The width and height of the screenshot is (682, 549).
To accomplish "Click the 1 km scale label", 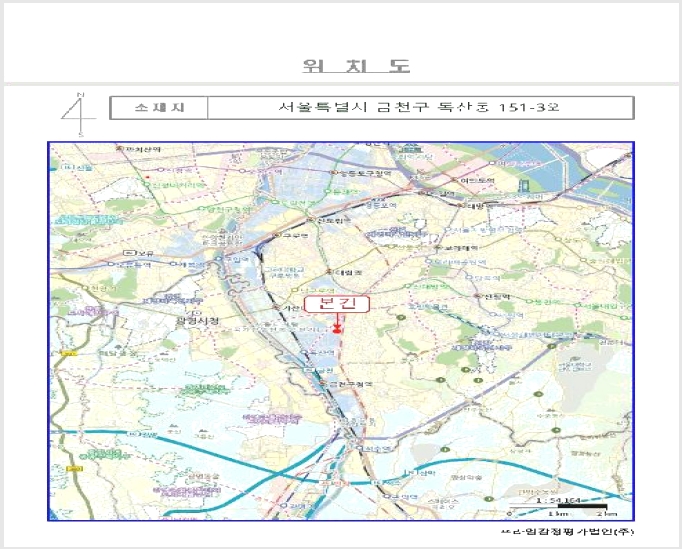I will (x=558, y=514).
